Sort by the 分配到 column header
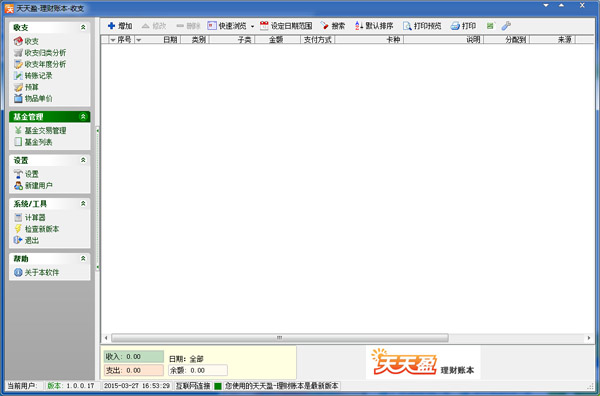The image size is (600, 396). pyautogui.click(x=507, y=39)
